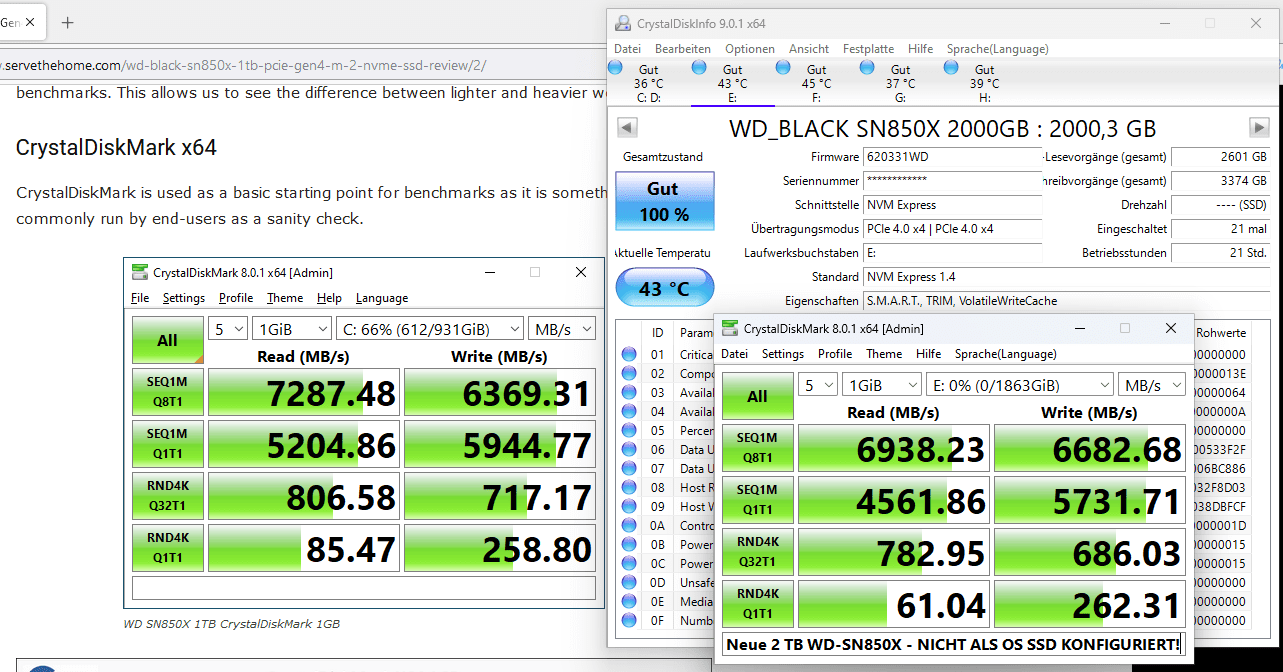Screen dimensions: 1283x672
Task: Click the comment field with Neue 2 TB text
Action: pyautogui.click(x=952, y=644)
